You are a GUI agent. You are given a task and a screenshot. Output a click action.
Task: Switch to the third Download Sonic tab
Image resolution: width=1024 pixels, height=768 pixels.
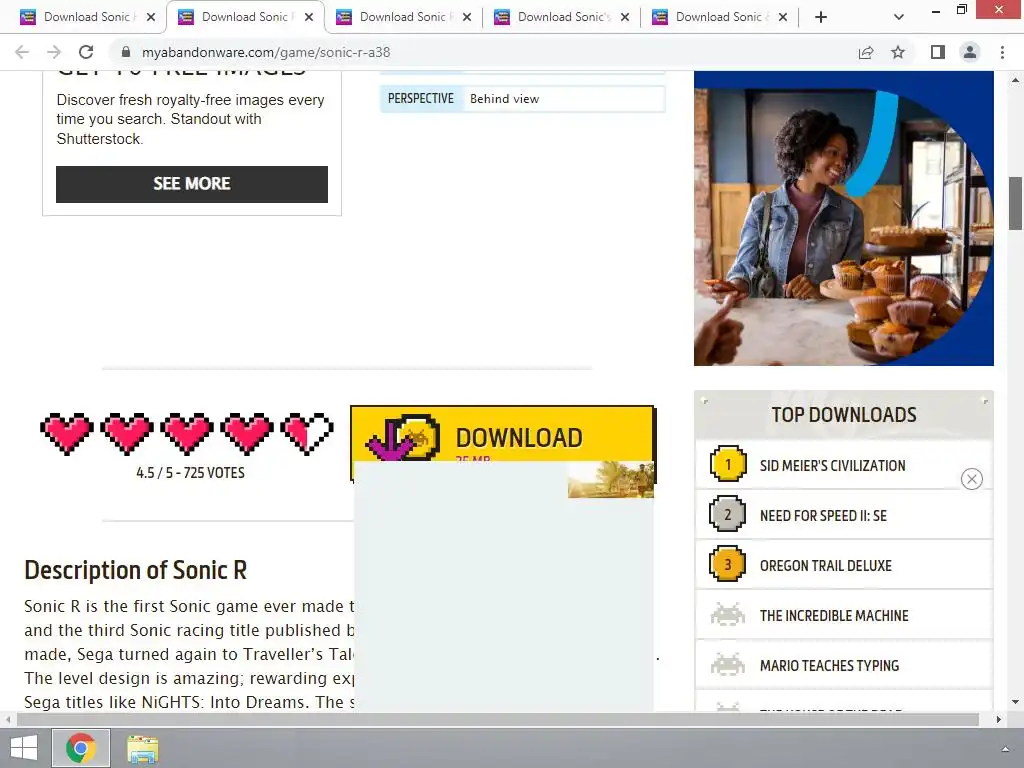[404, 17]
